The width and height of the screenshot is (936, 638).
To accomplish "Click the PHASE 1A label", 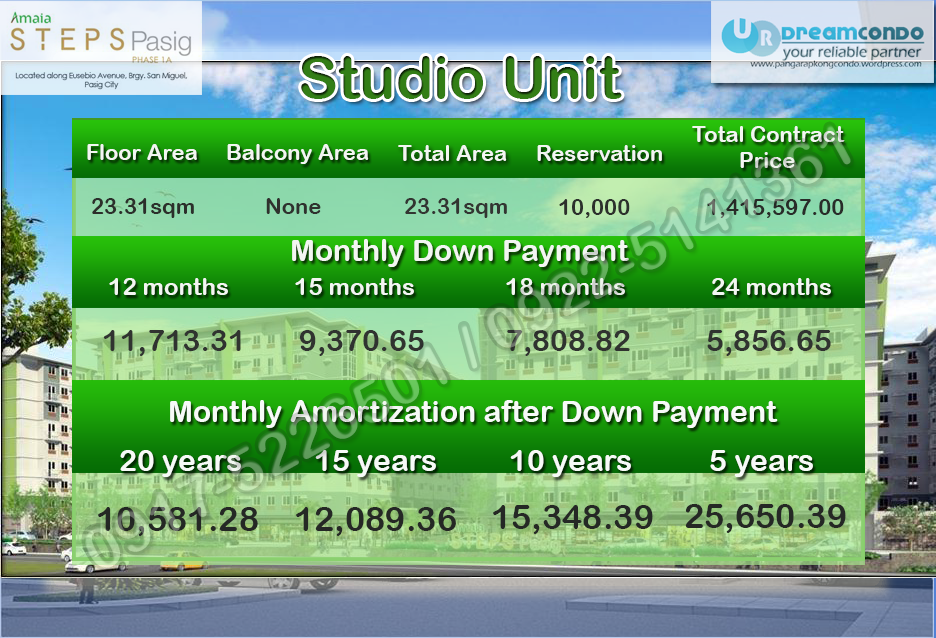I will [152, 59].
